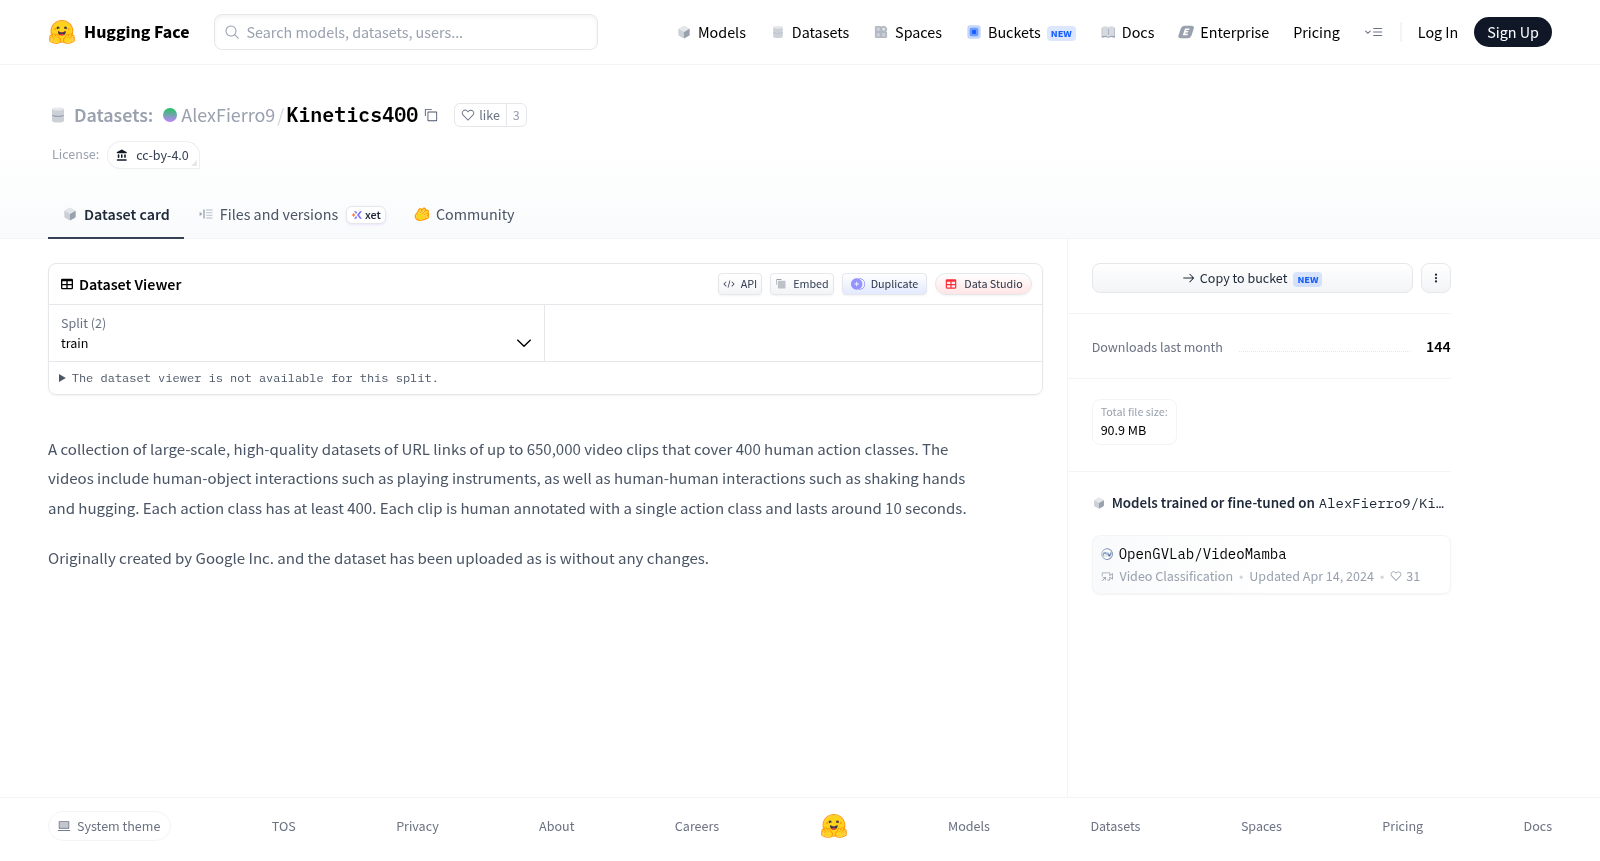The width and height of the screenshot is (1600, 861).
Task: Click Copy to bucket button
Action: [1252, 278]
